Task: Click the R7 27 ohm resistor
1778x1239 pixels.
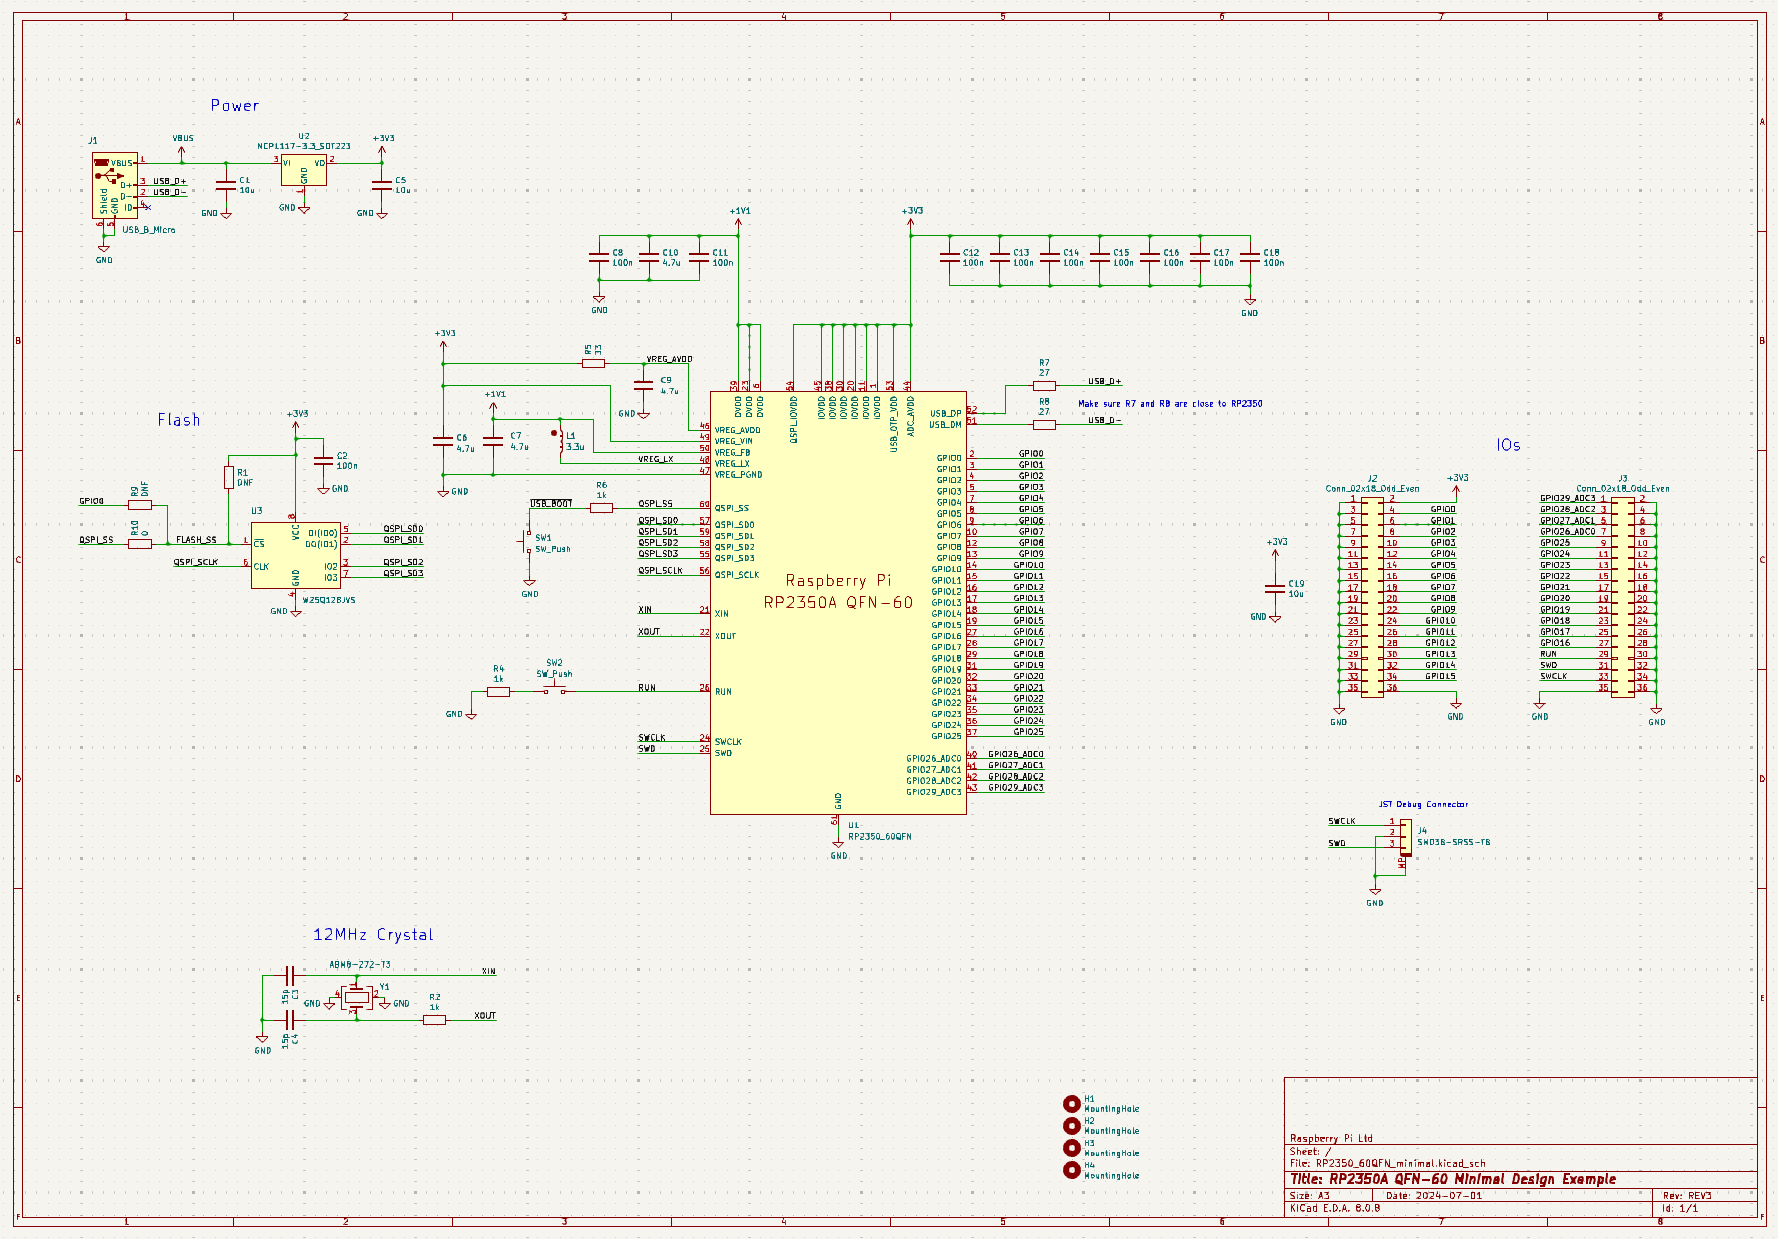Action: [1044, 385]
